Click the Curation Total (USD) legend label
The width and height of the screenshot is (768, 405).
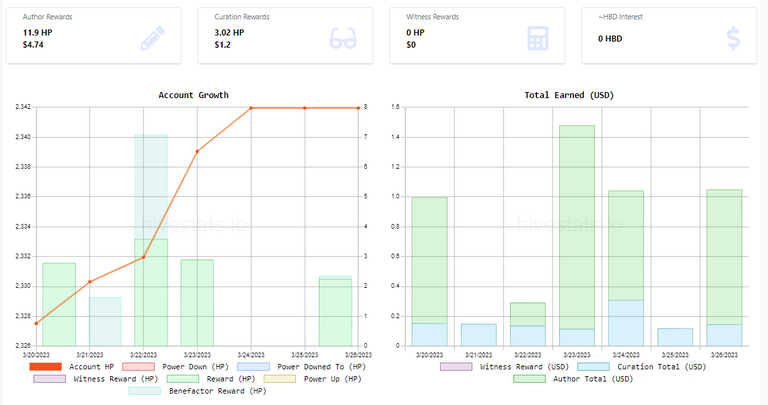(x=661, y=367)
